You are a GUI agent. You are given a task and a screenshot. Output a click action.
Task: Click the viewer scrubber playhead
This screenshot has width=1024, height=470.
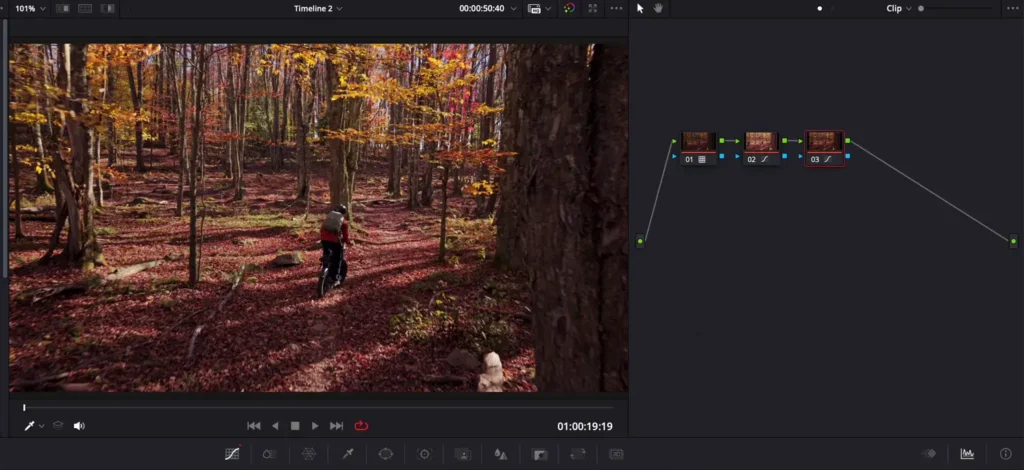click(24, 407)
